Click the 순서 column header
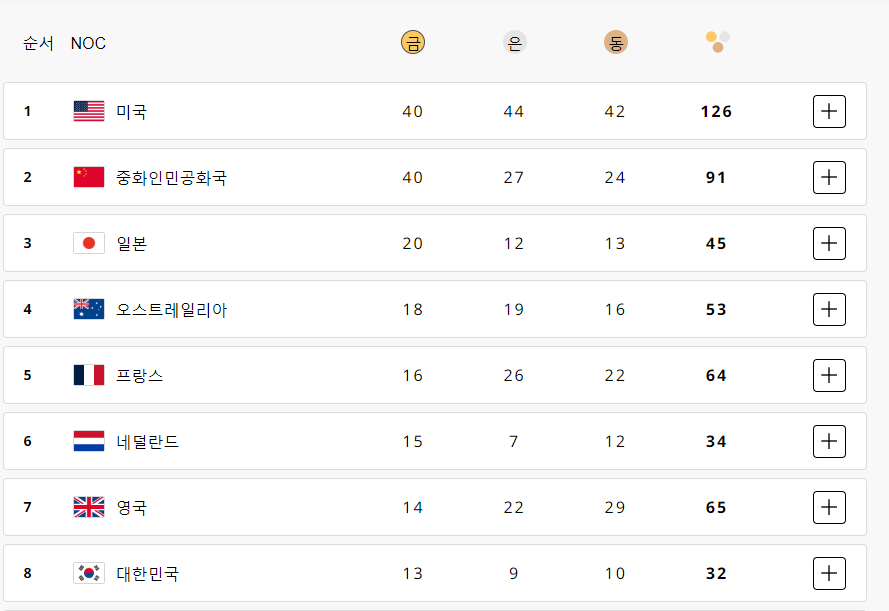The height and width of the screenshot is (611, 889). [38, 43]
